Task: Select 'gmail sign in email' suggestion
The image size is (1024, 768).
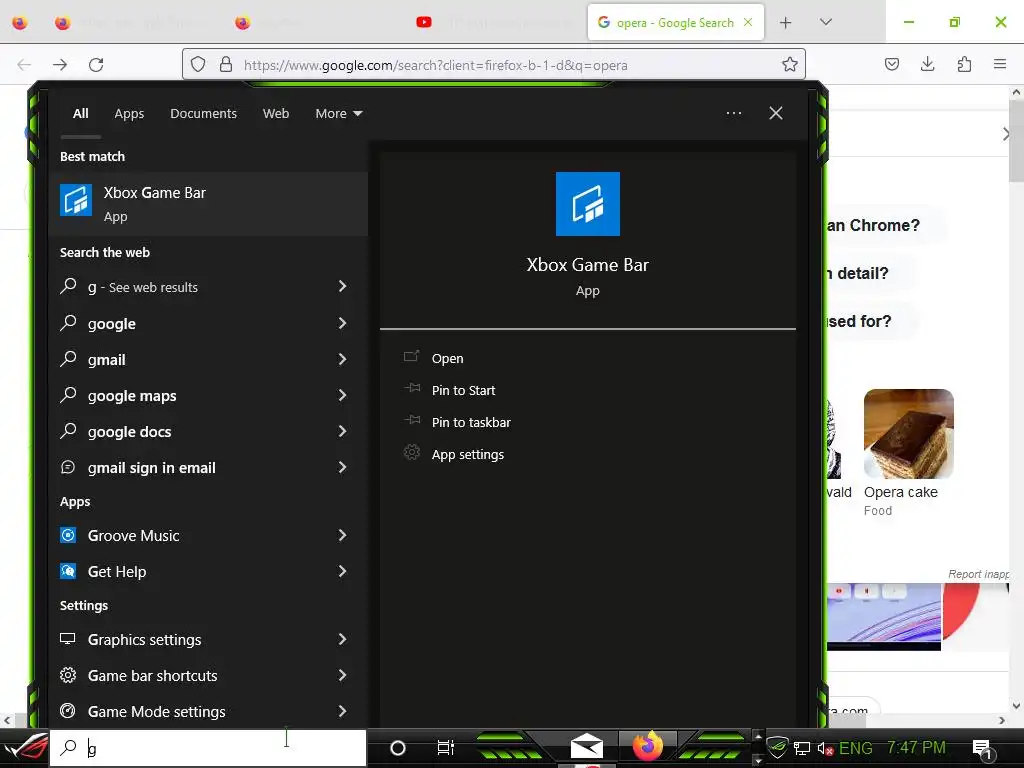Action: (x=152, y=468)
